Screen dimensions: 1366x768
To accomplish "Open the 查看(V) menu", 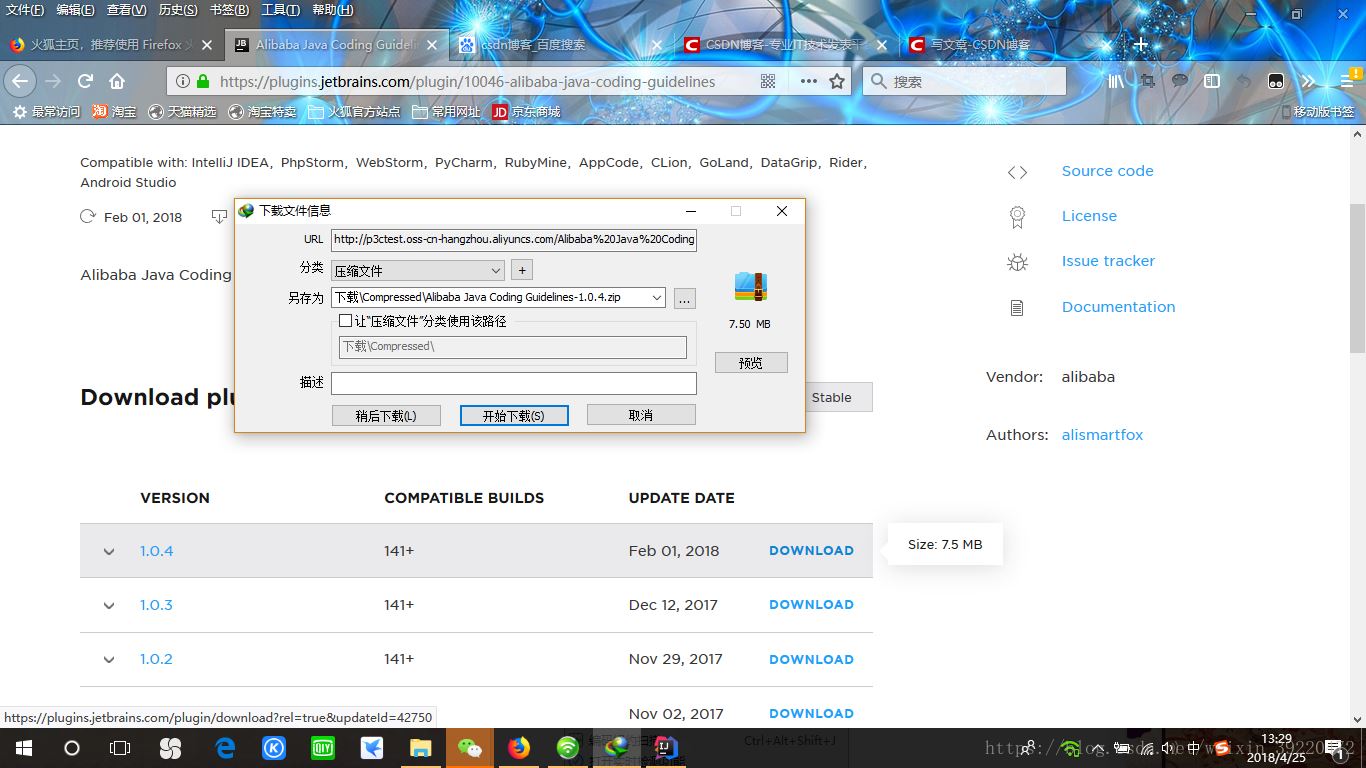I will click(126, 10).
